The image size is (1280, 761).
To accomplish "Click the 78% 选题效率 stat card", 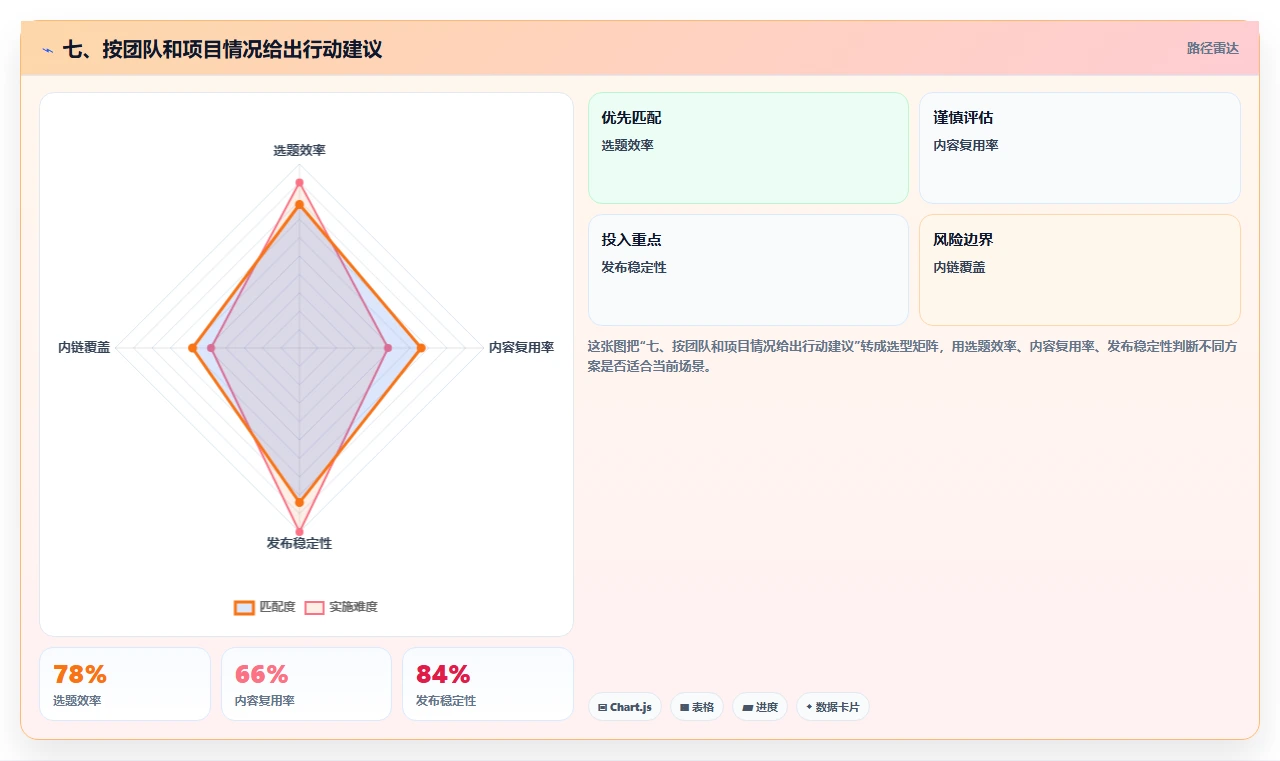I will pyautogui.click(x=125, y=684).
